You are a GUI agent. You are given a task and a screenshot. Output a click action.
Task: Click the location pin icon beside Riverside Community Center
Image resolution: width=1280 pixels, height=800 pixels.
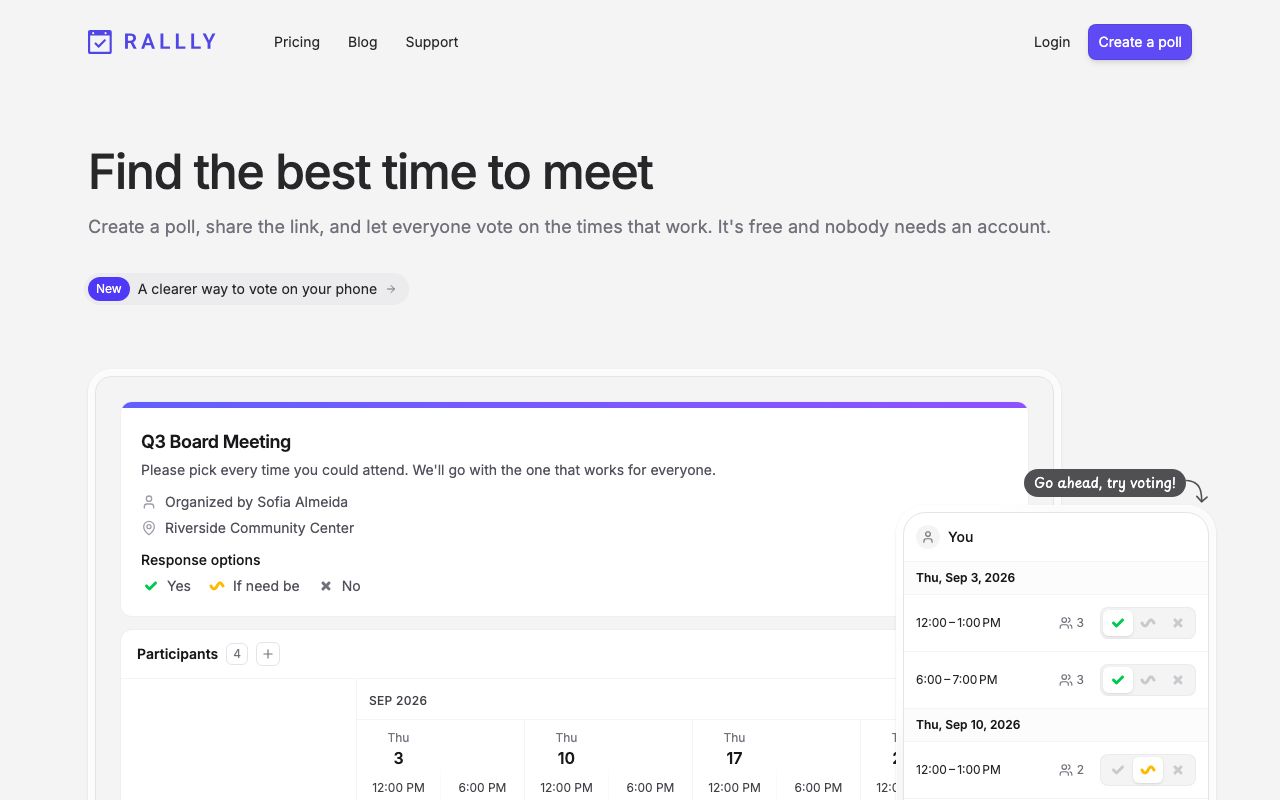149,528
